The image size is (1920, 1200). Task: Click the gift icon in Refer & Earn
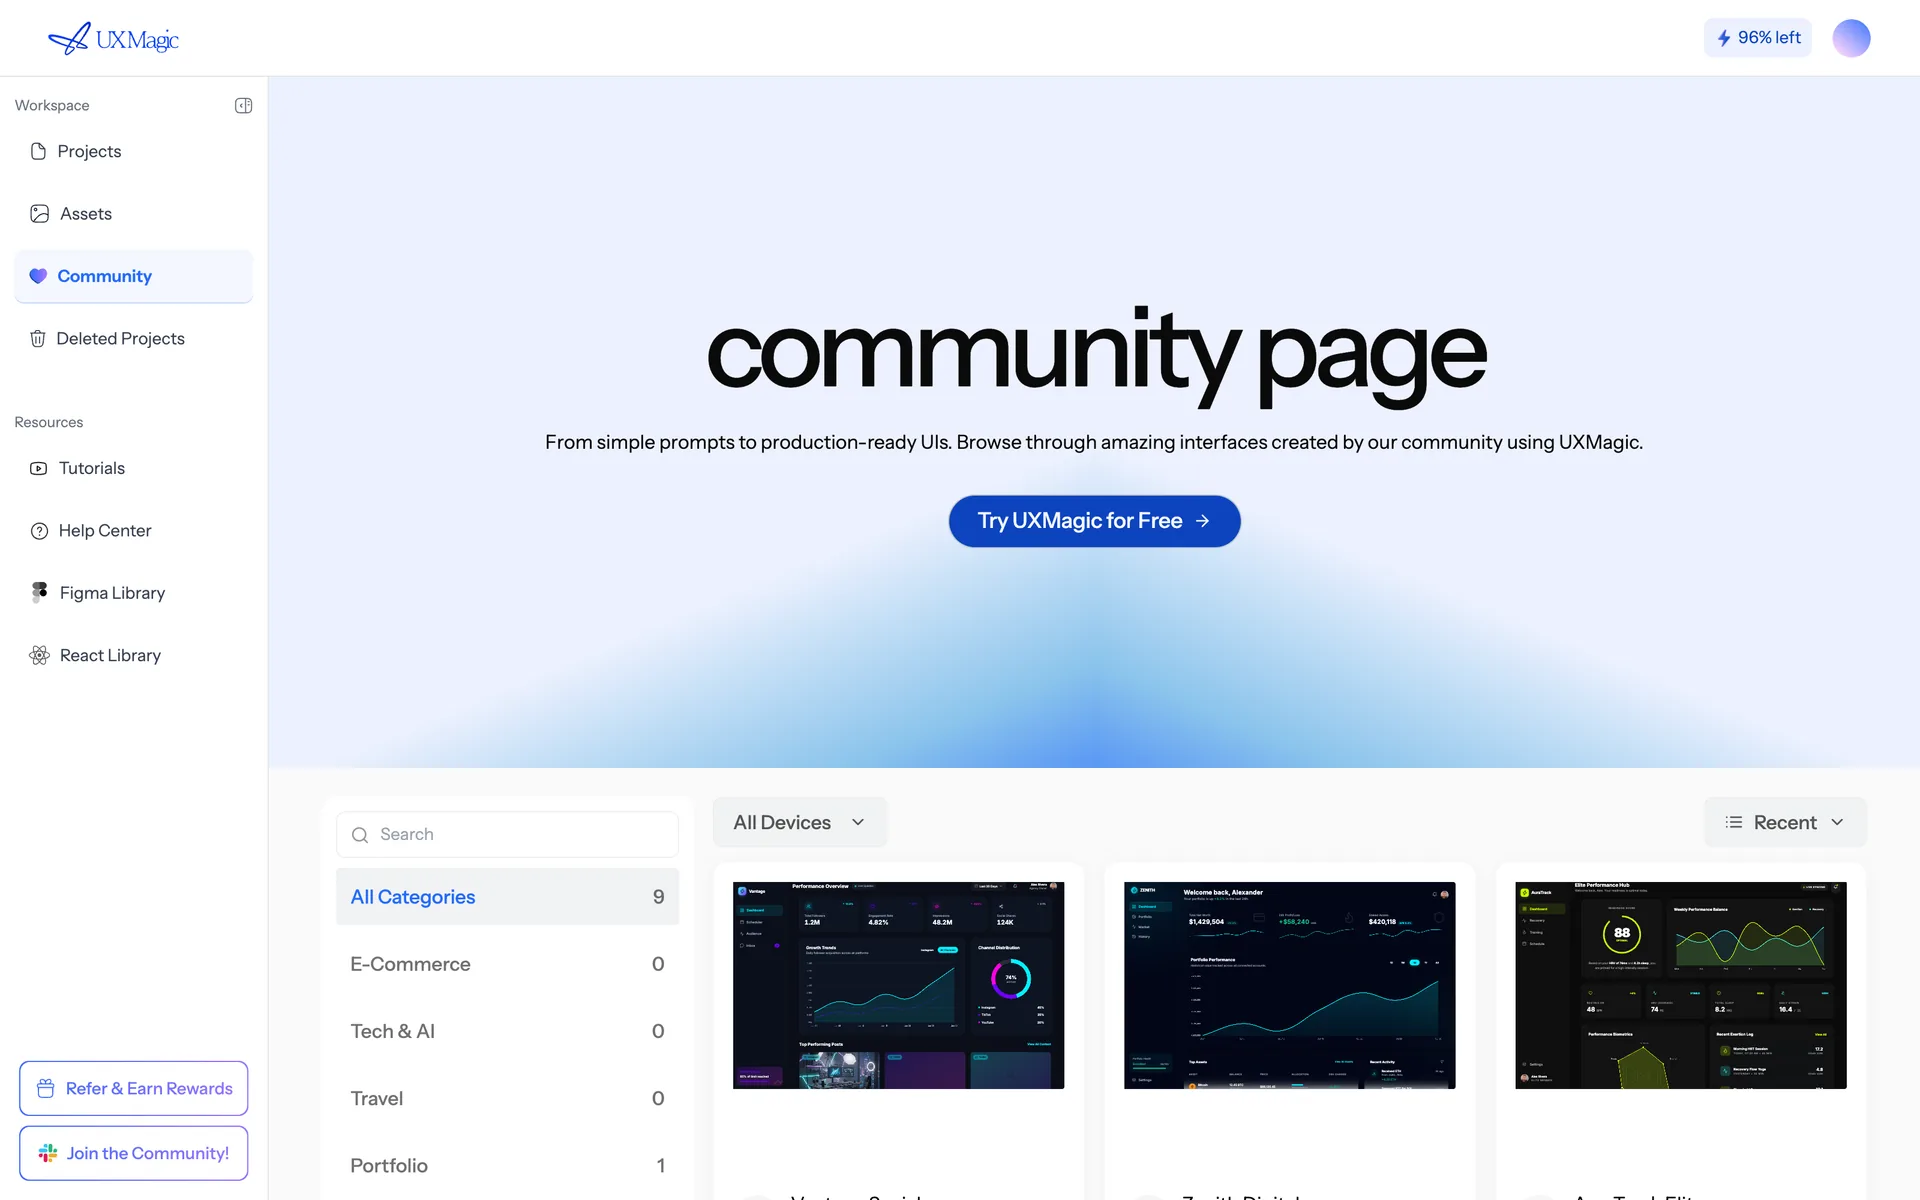pos(45,1088)
